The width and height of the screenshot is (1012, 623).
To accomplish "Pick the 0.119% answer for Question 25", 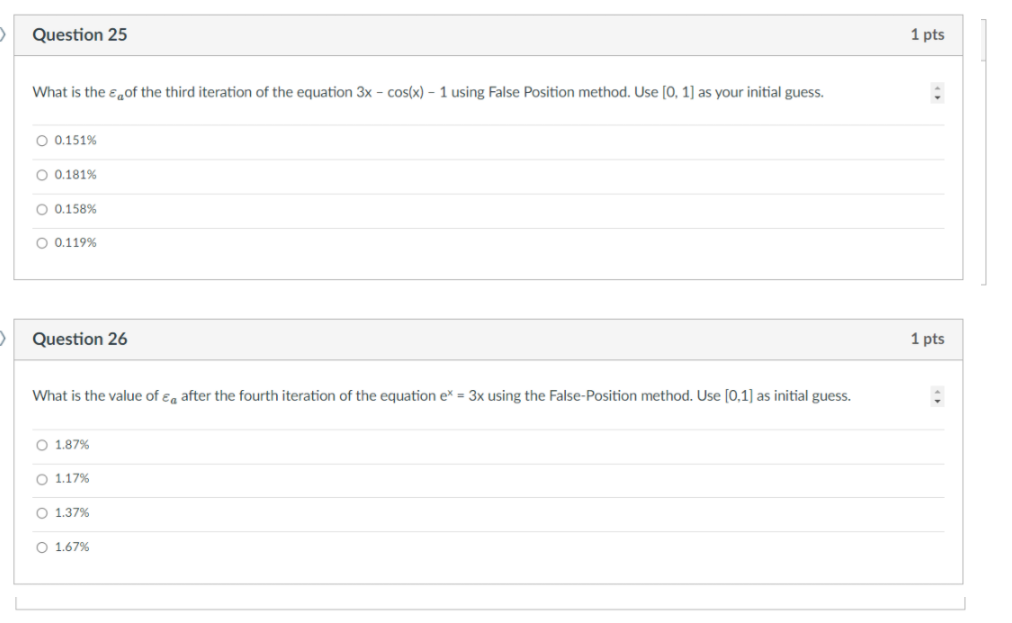I will coord(42,242).
